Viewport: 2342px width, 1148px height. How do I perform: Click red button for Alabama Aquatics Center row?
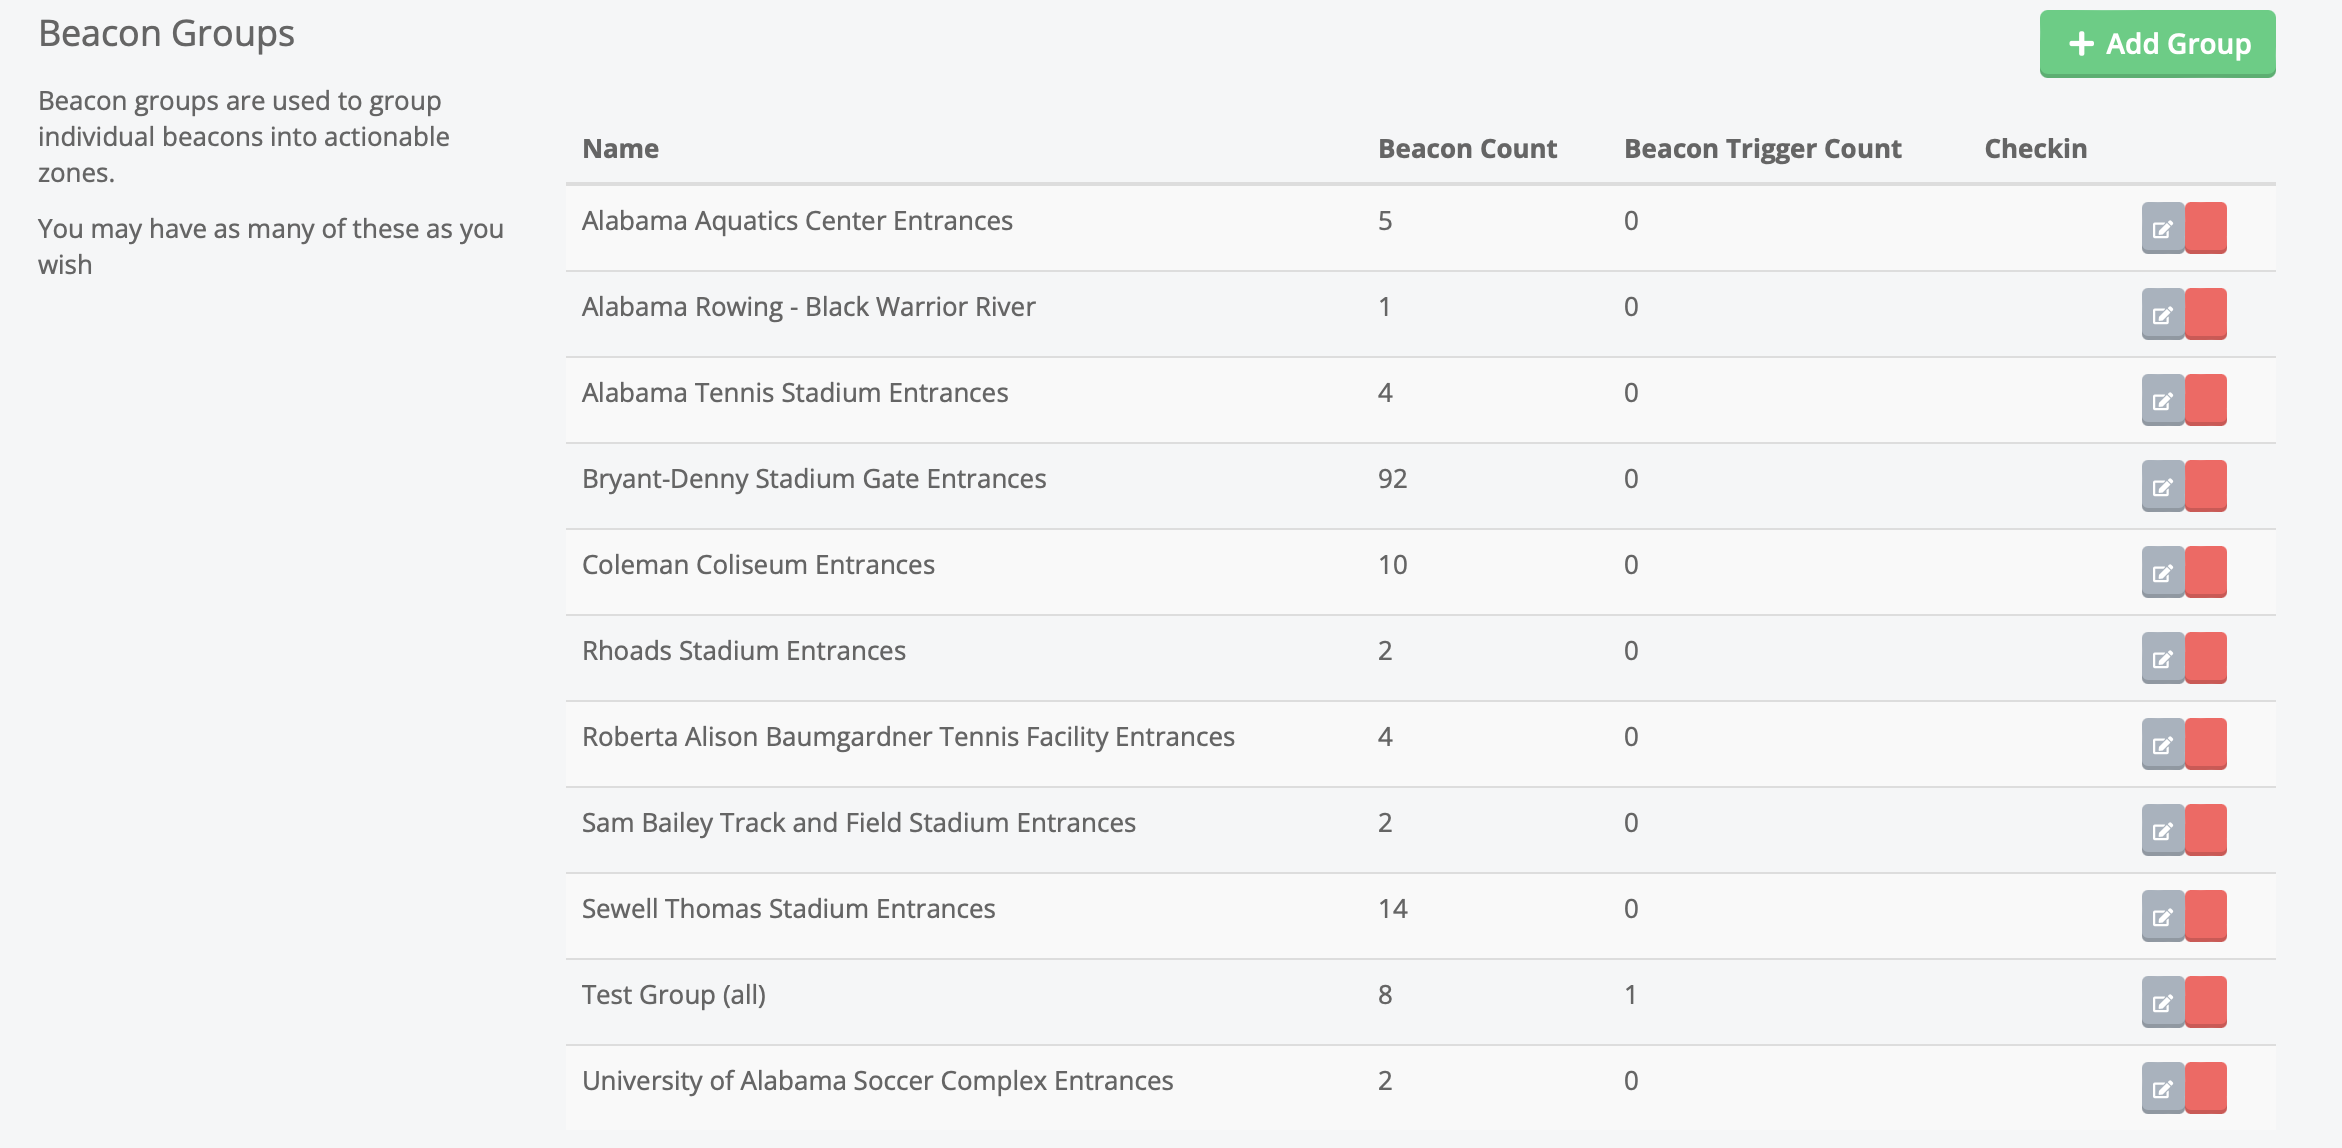pos(2206,229)
